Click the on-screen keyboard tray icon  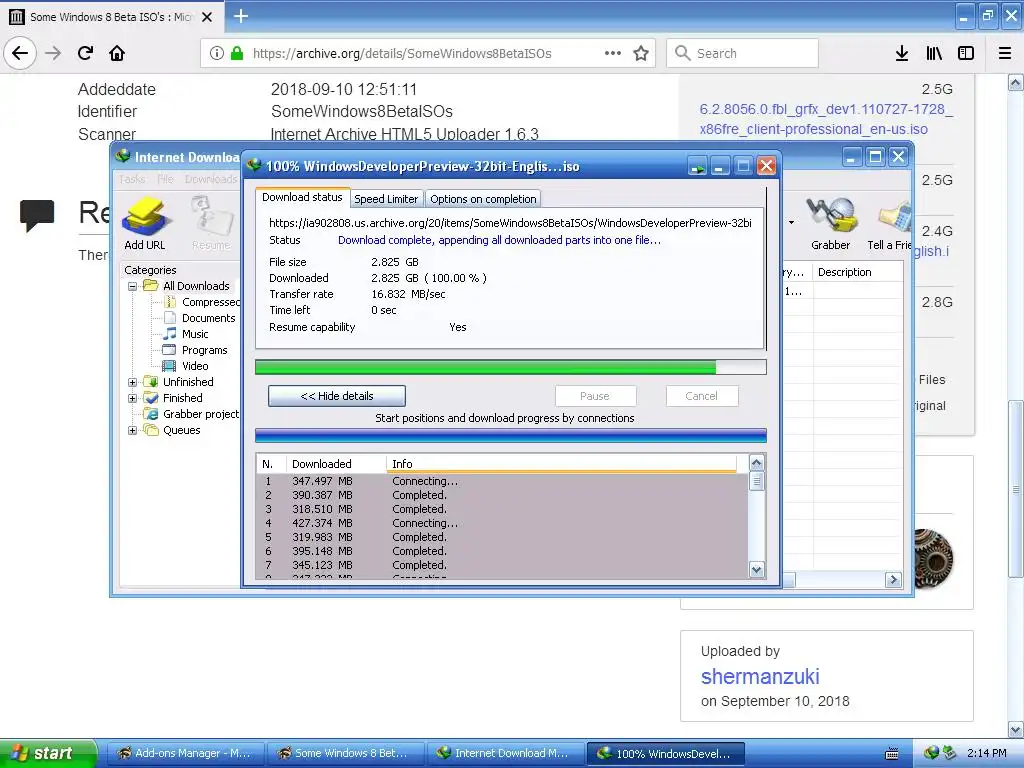[891, 754]
